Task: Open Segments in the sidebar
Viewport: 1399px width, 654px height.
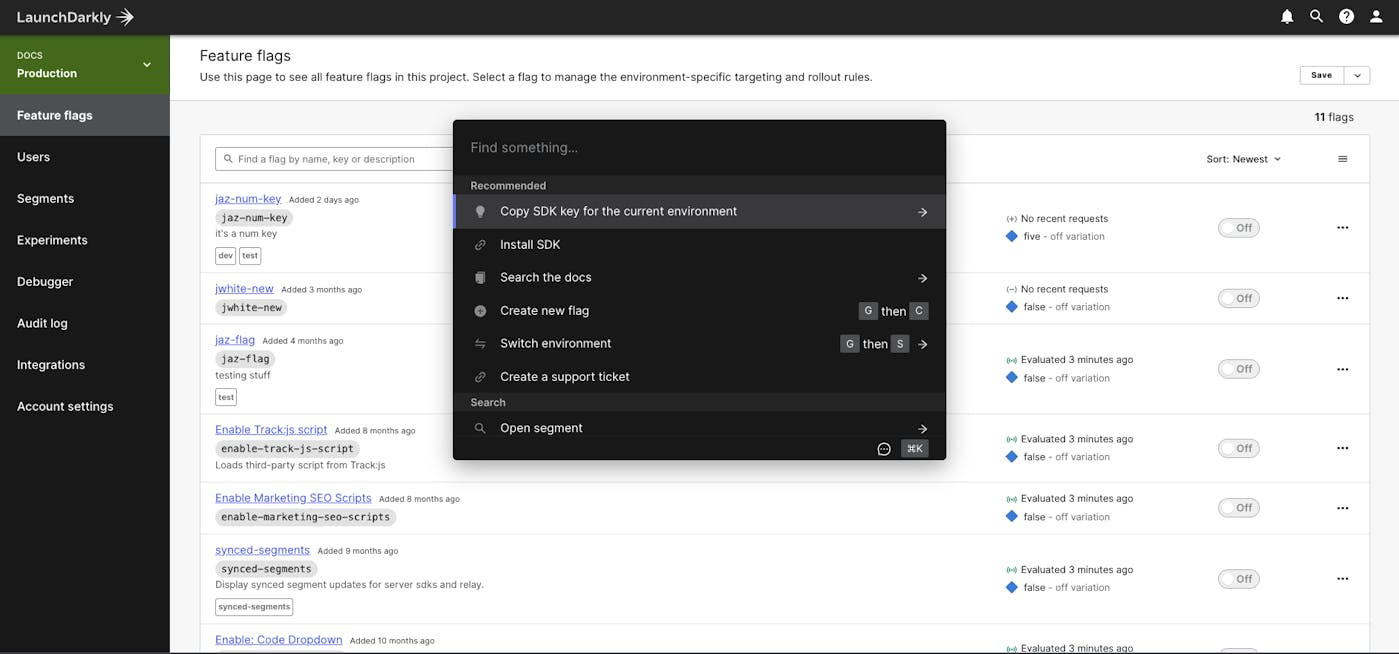Action: tap(85, 199)
